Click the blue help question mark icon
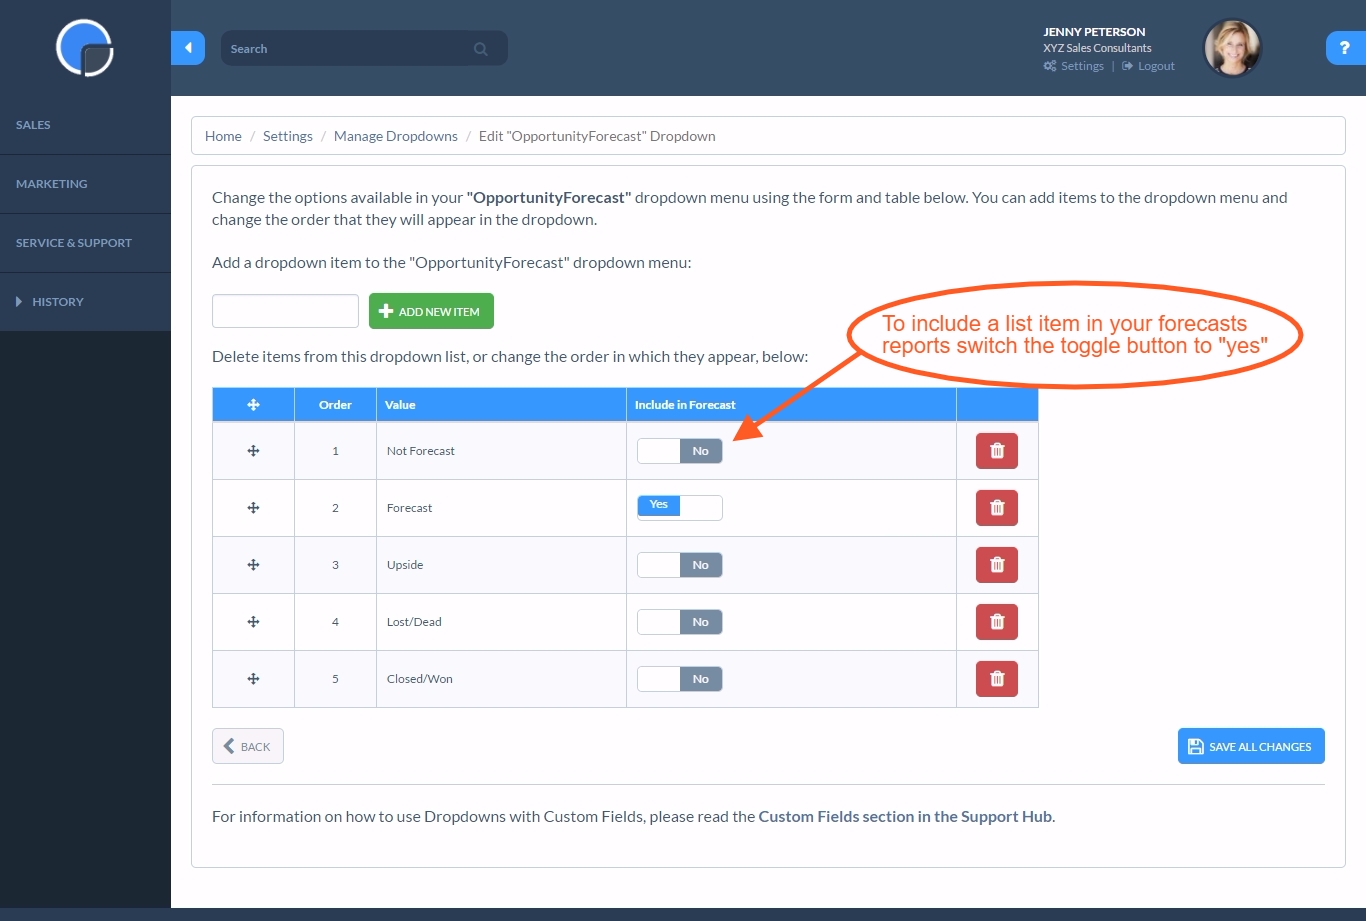The height and width of the screenshot is (921, 1366). point(1344,47)
